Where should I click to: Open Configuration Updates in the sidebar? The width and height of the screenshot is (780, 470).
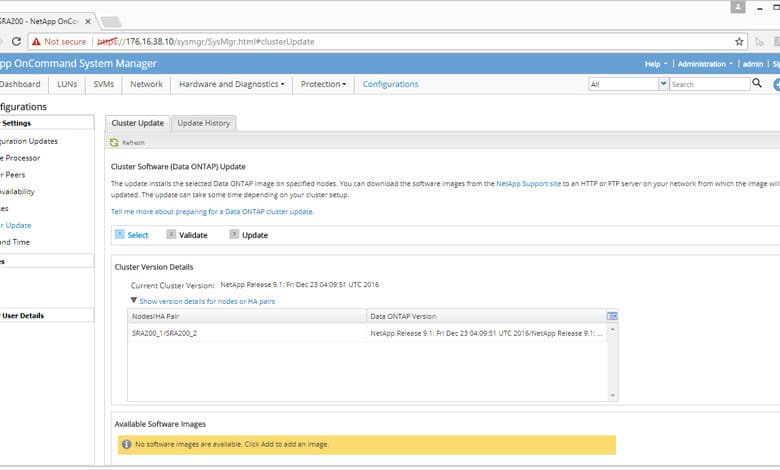click(29, 141)
